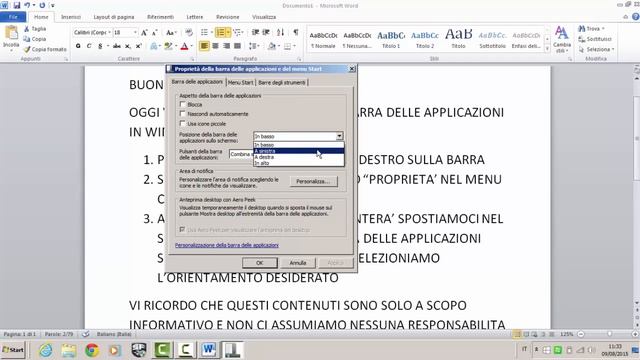The width and height of the screenshot is (640, 360).
Task: Click the OK button in properties dialog
Action: point(260,262)
